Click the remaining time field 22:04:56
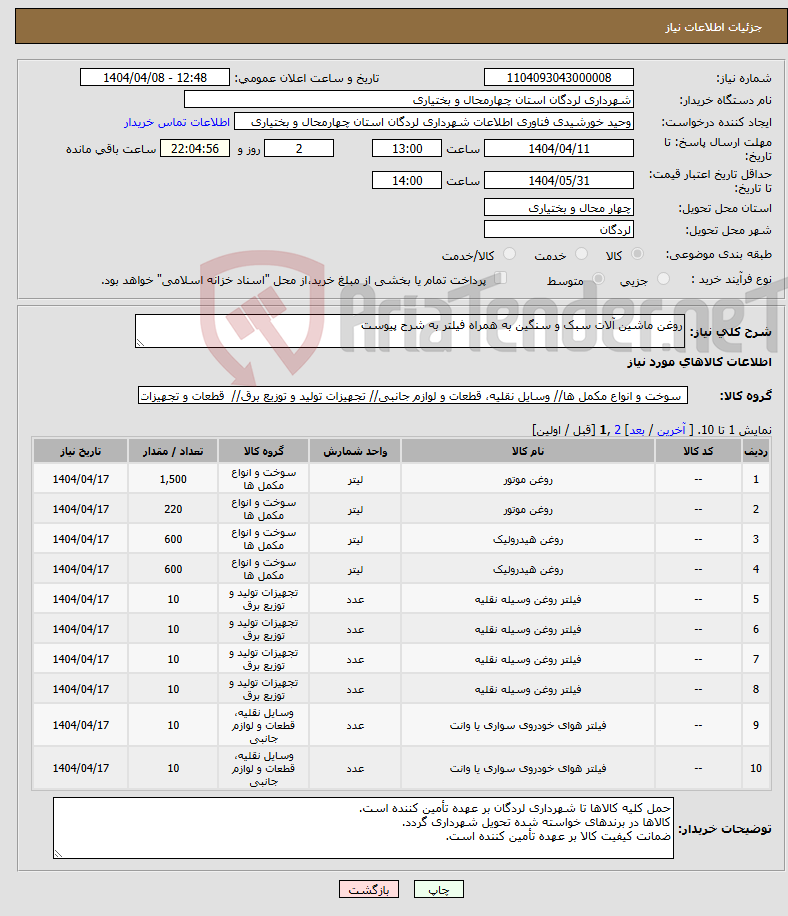Viewport: 788px width, 916px height. tap(195, 148)
